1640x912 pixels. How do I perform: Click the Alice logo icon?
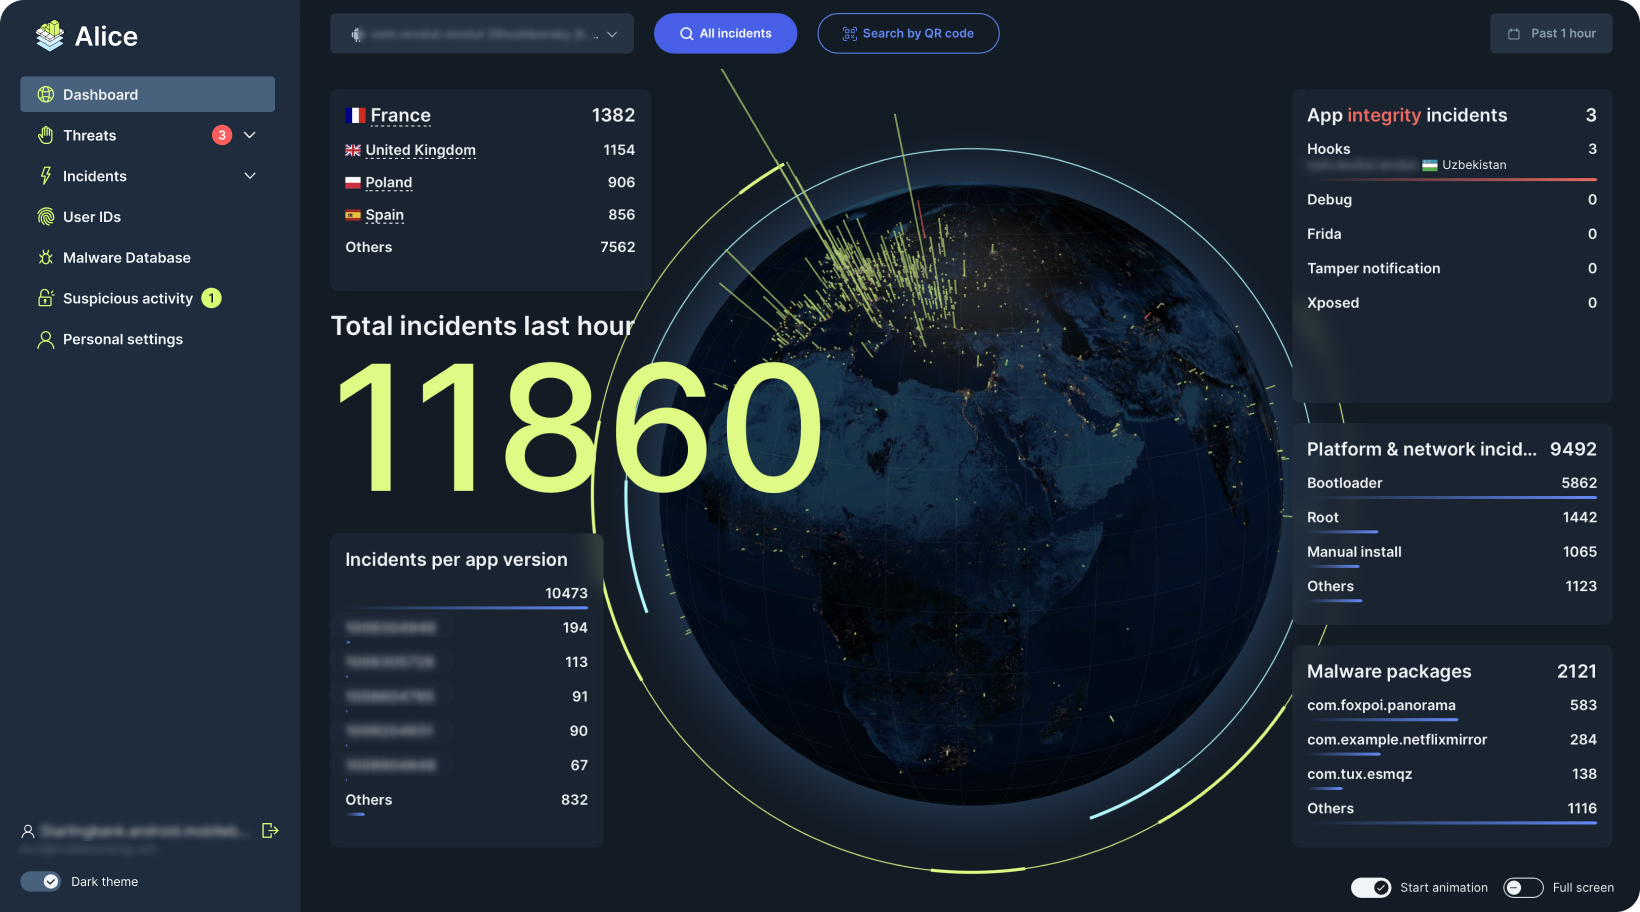pyautogui.click(x=49, y=36)
